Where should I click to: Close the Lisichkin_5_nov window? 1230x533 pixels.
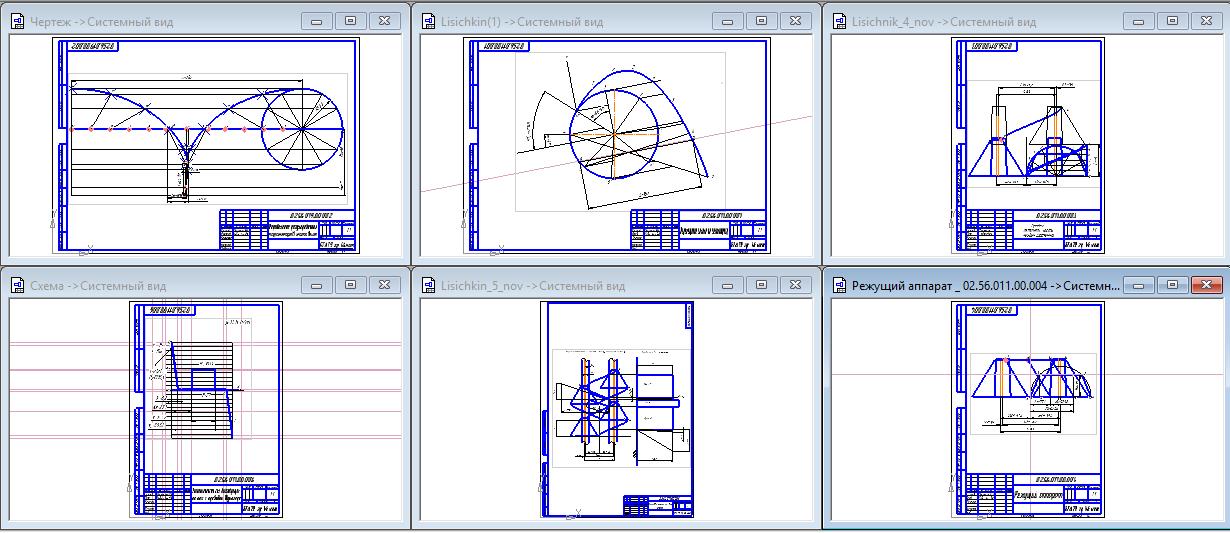pyautogui.click(x=796, y=285)
